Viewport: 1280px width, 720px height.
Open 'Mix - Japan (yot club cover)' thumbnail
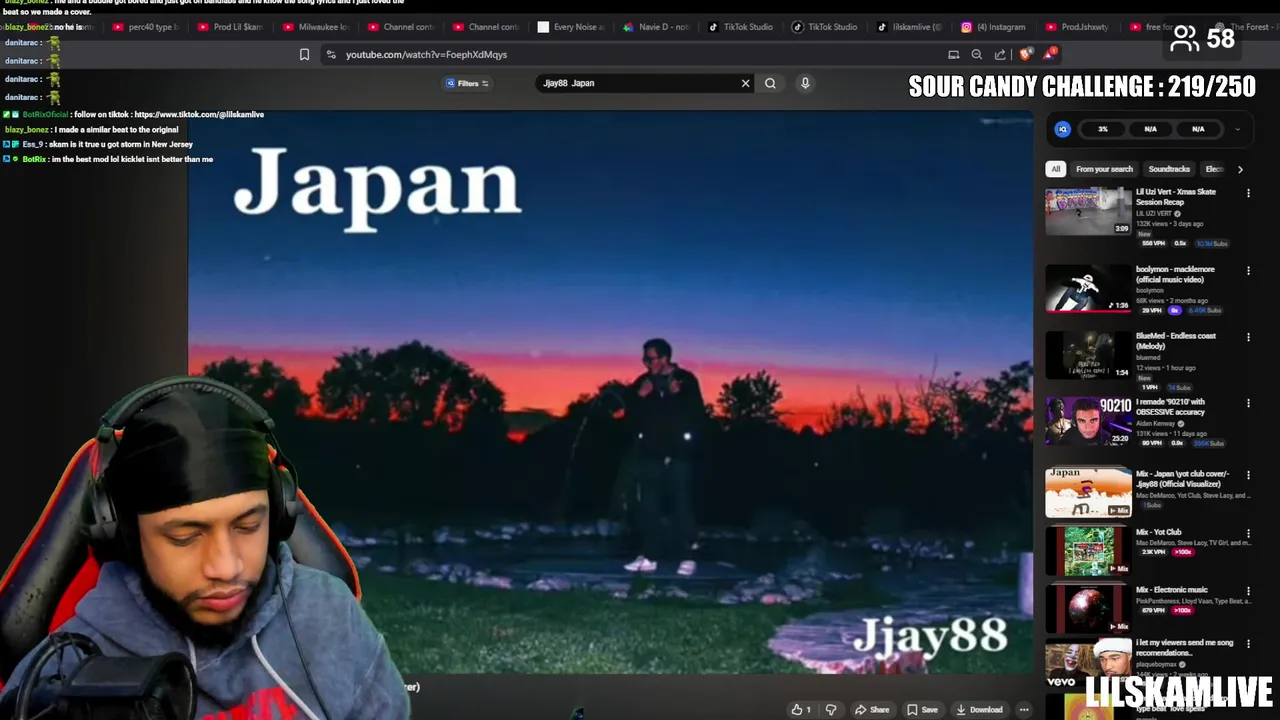(1088, 492)
